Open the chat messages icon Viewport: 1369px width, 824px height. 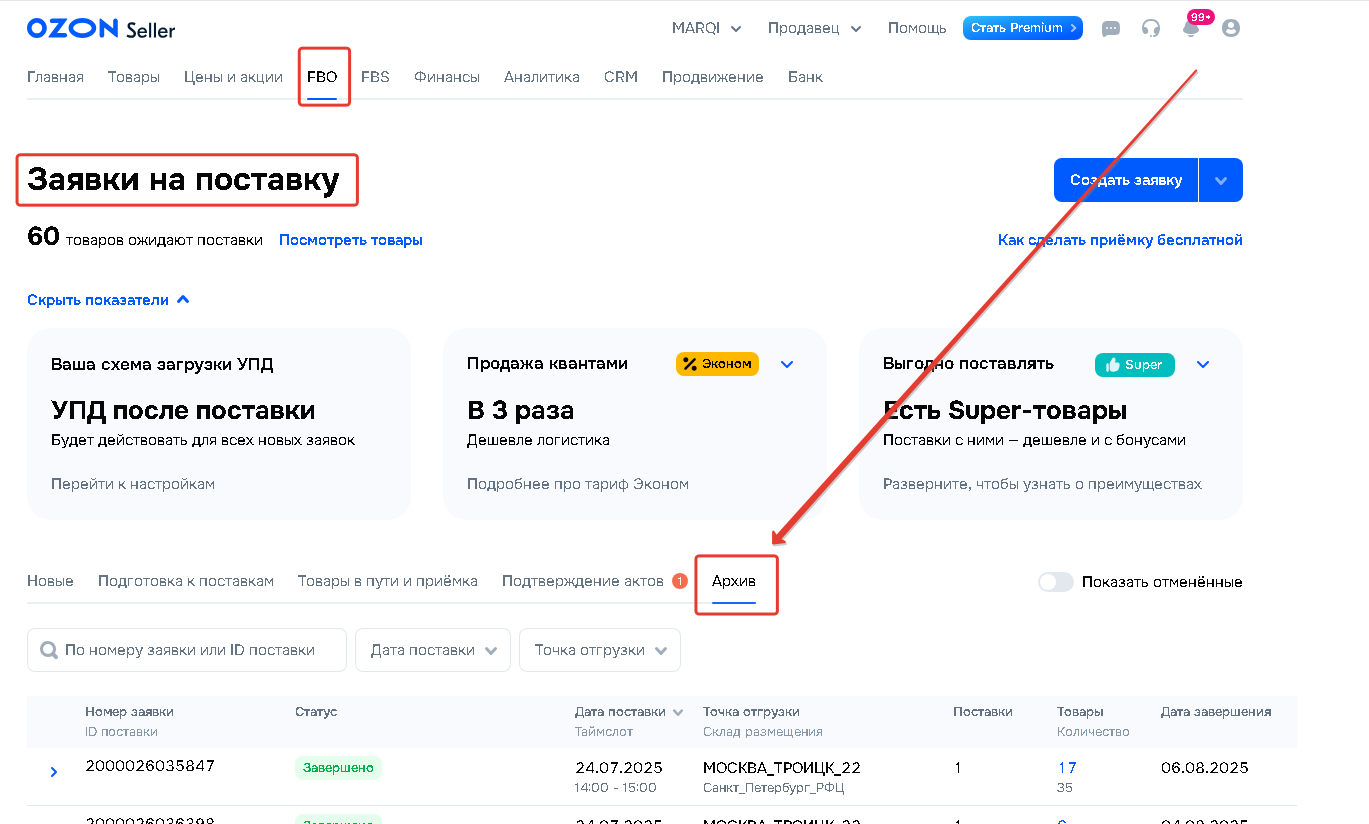pos(1111,29)
